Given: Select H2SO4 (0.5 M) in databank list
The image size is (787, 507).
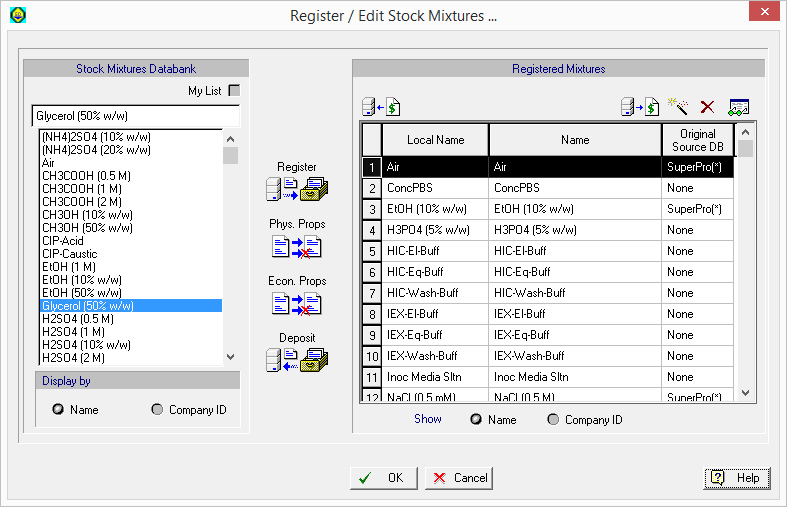Looking at the screenshot, I should click(130, 319).
